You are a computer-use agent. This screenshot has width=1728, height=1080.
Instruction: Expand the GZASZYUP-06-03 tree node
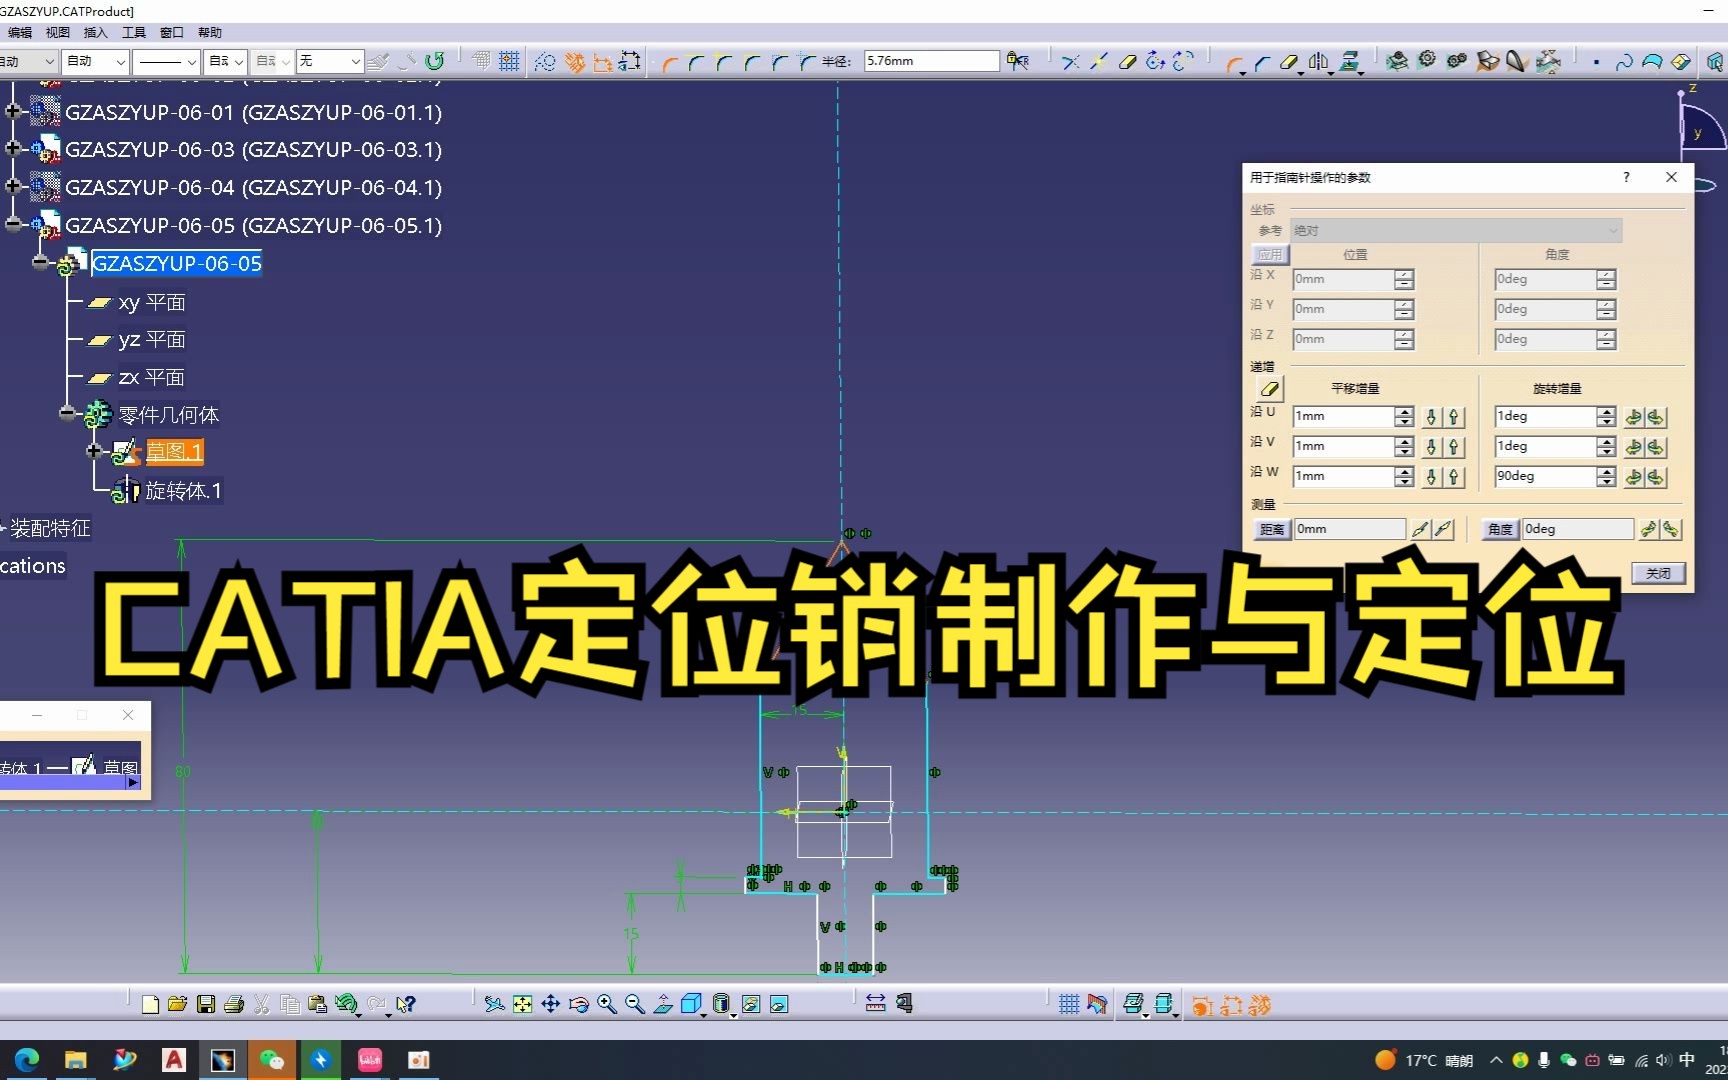click(13, 148)
